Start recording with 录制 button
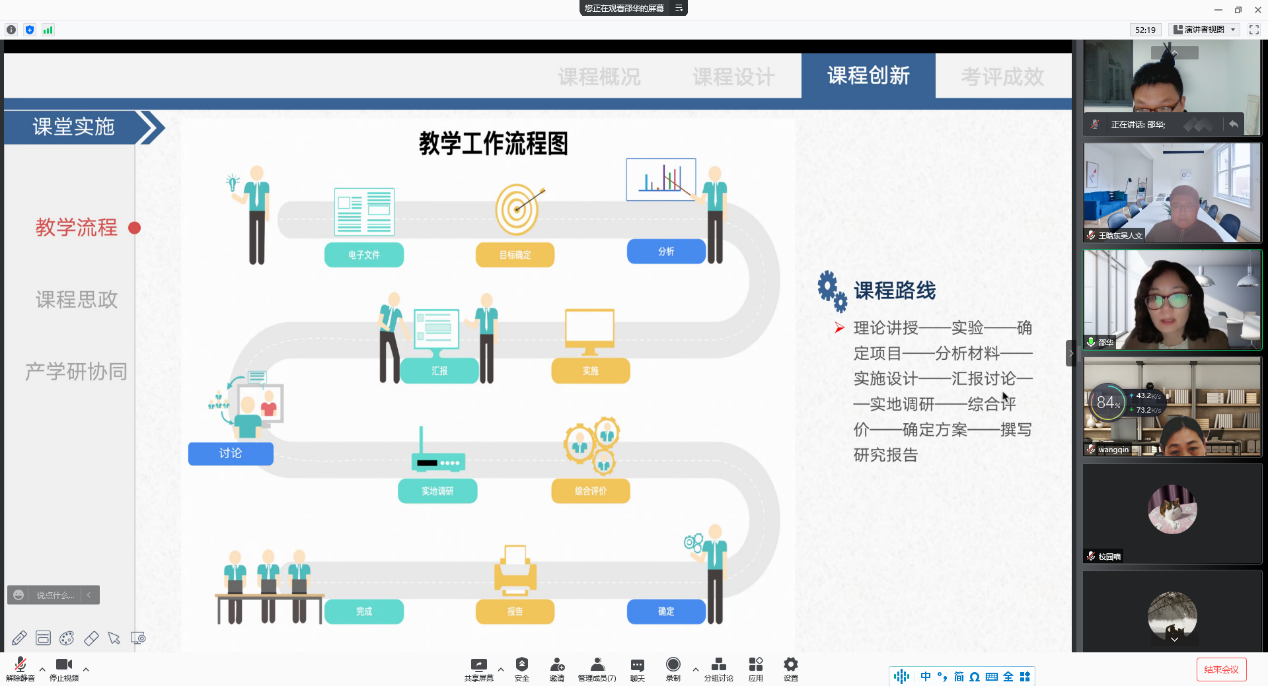Image resolution: width=1268 pixels, height=686 pixels. coord(673,668)
